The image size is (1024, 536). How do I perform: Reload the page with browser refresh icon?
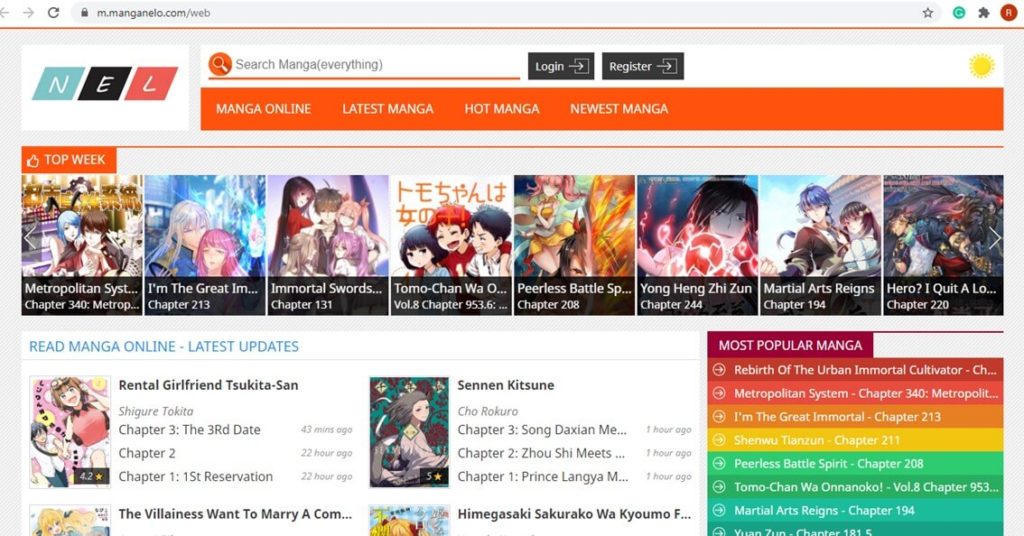53,13
